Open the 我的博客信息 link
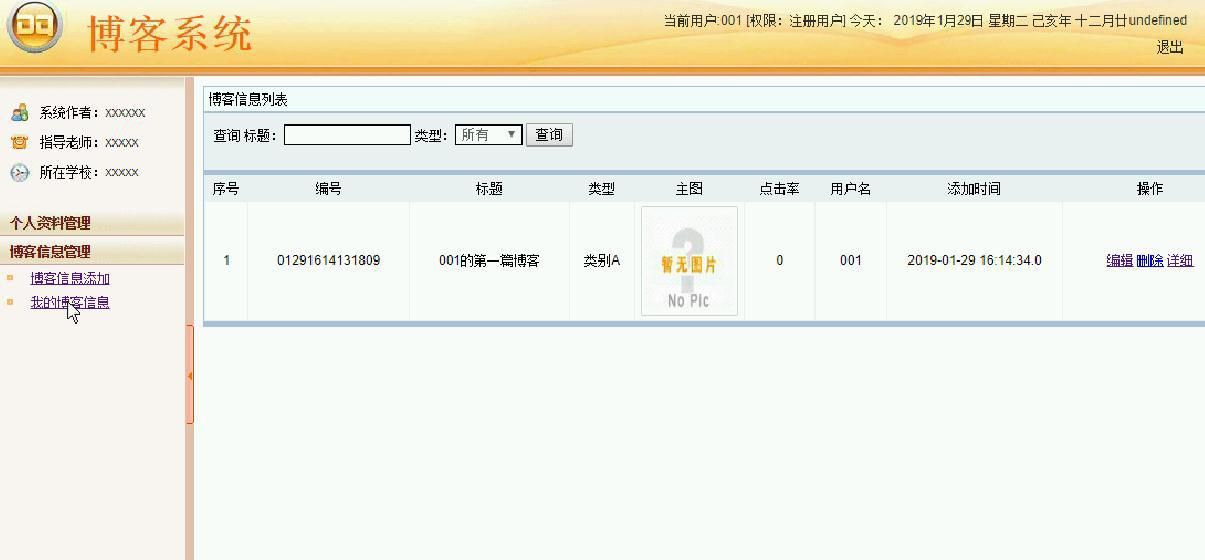 (x=70, y=302)
